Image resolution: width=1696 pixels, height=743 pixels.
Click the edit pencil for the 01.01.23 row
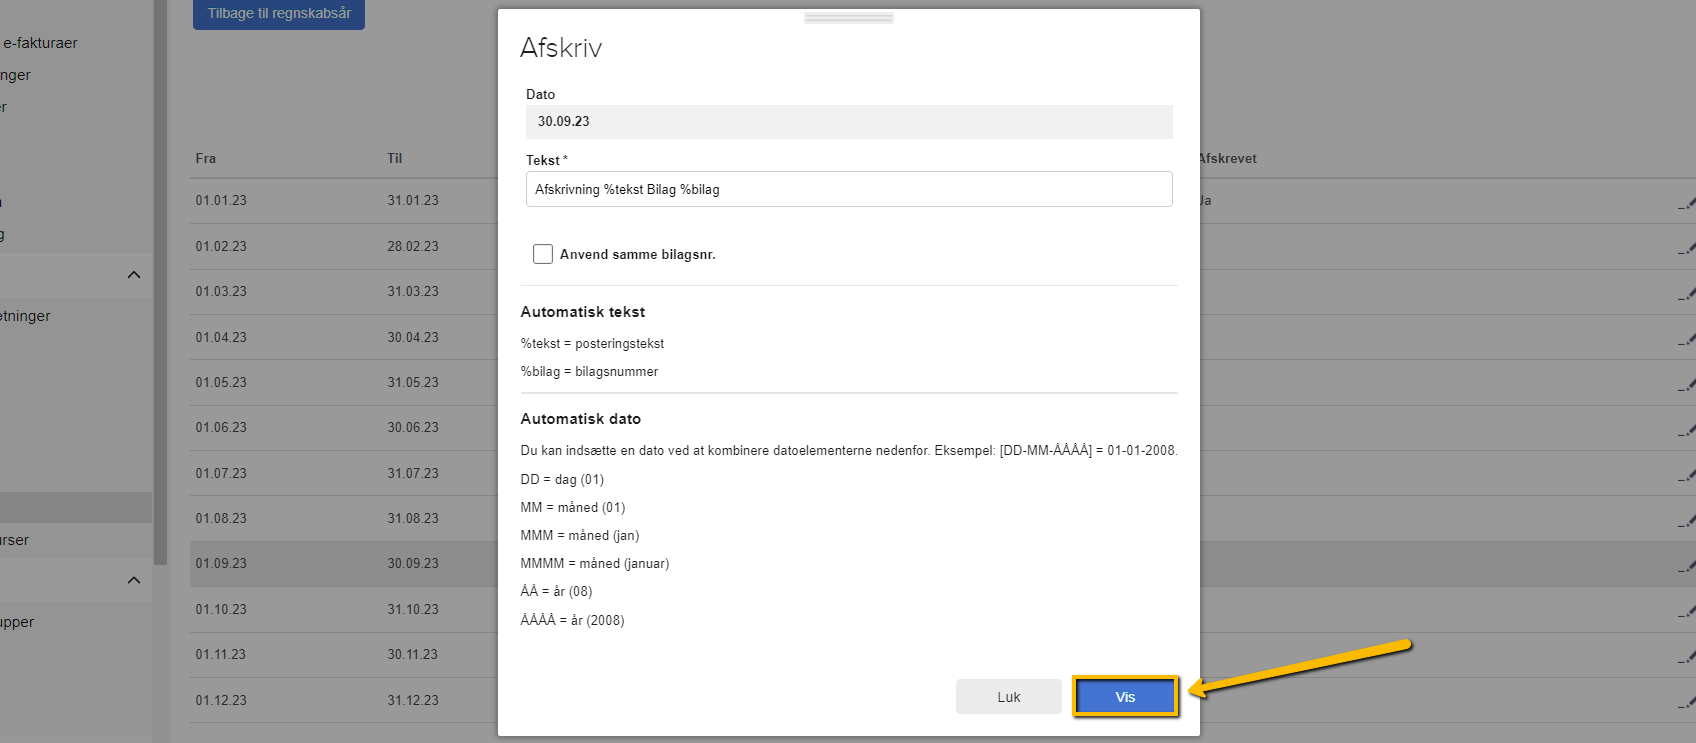[1686, 203]
